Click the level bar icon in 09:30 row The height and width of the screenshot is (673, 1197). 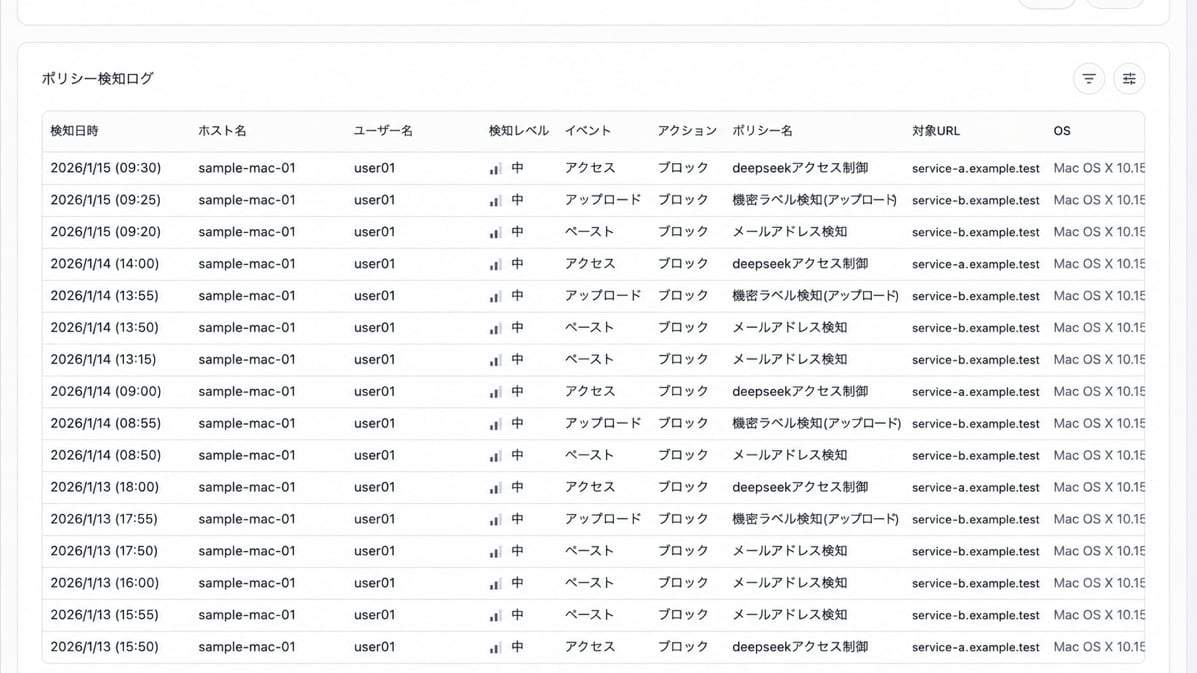coord(495,169)
